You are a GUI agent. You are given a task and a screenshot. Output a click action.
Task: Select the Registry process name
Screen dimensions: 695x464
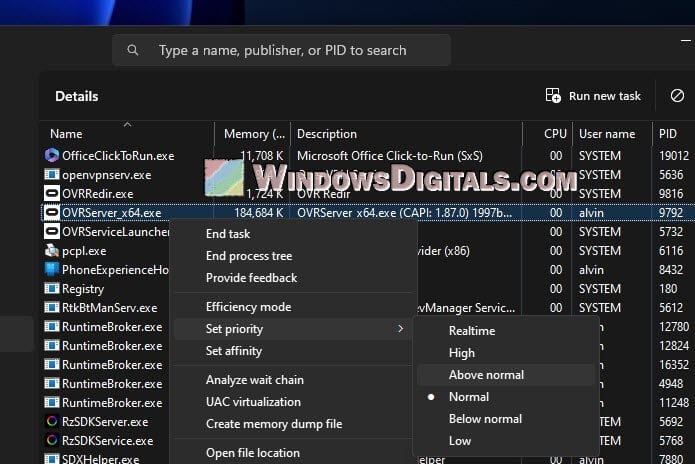click(x=83, y=289)
